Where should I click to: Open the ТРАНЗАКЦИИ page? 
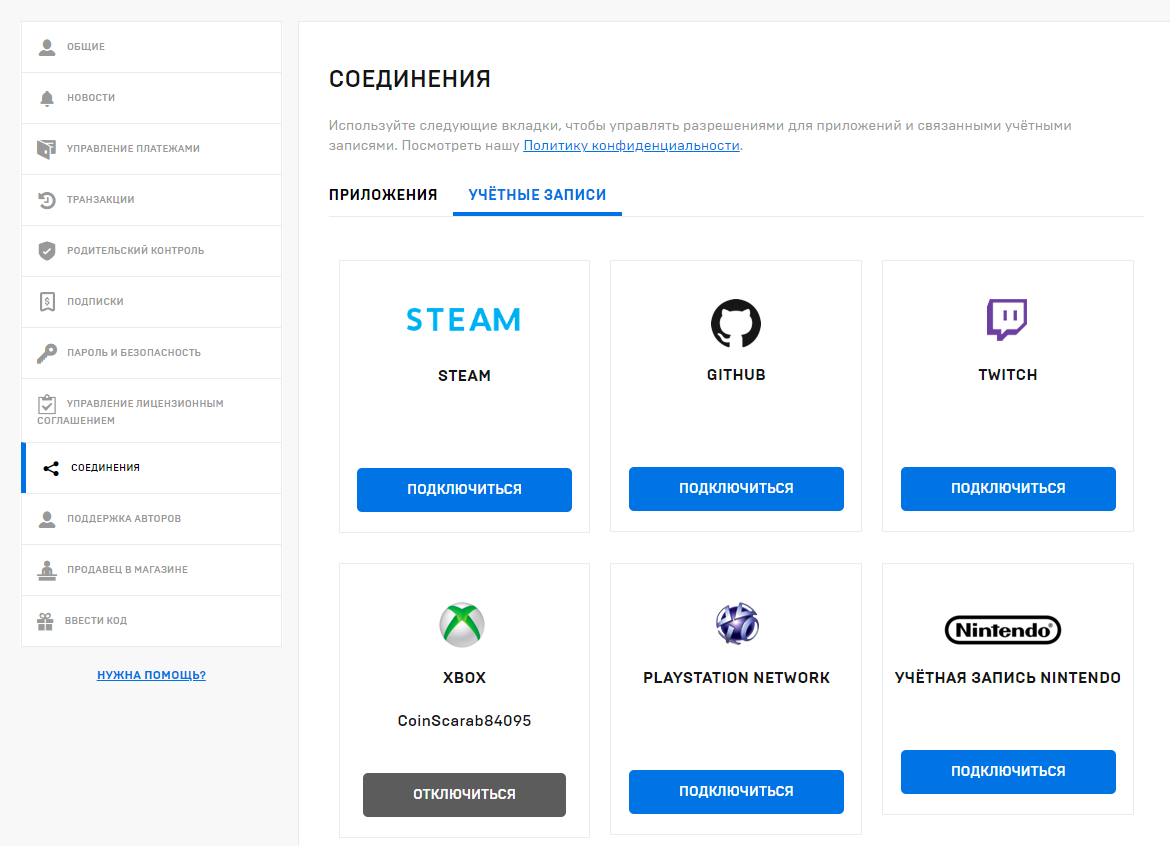pyautogui.click(x=151, y=200)
